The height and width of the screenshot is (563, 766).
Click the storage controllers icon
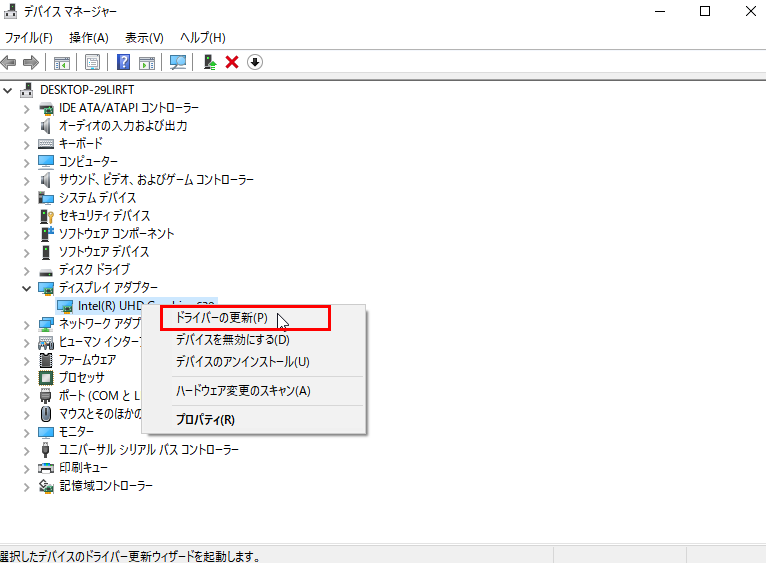click(x=46, y=486)
